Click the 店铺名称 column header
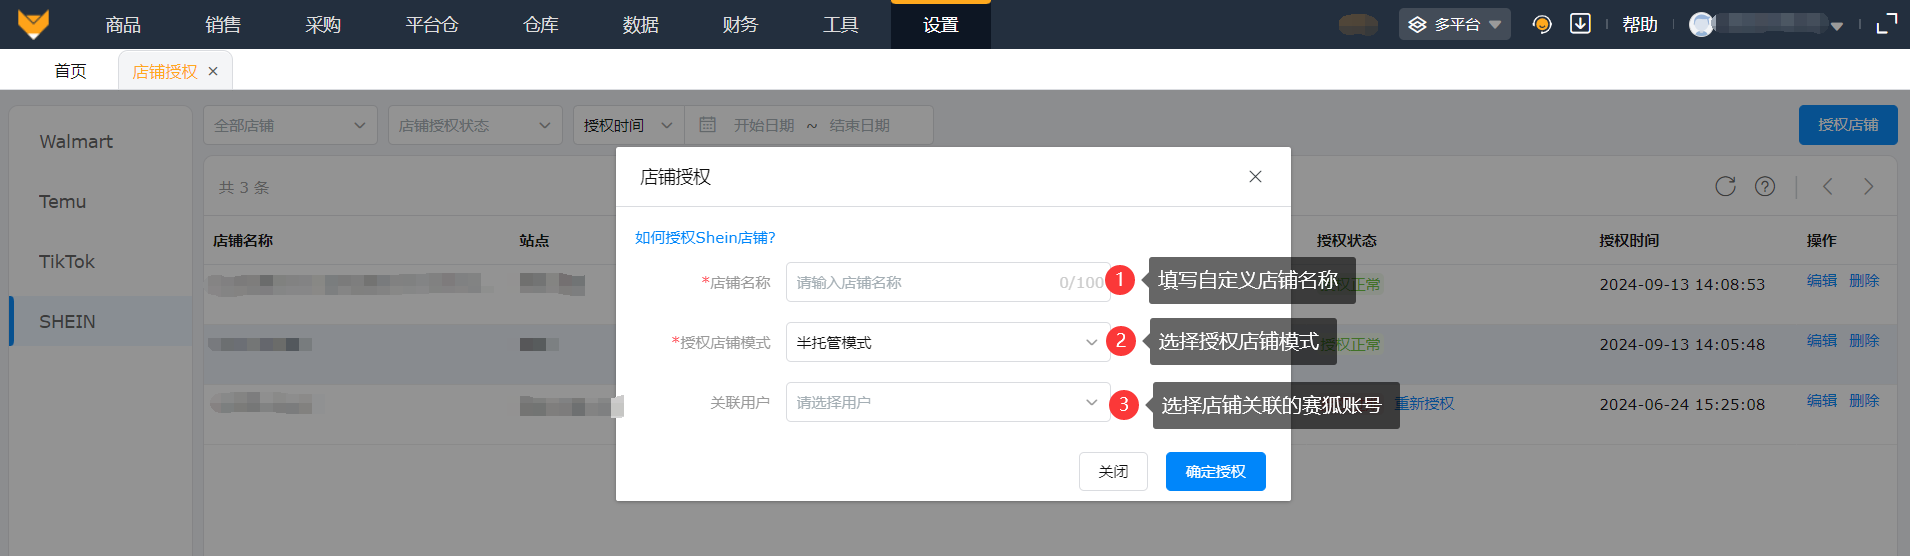Screen dimensions: 1910x556 243,240
